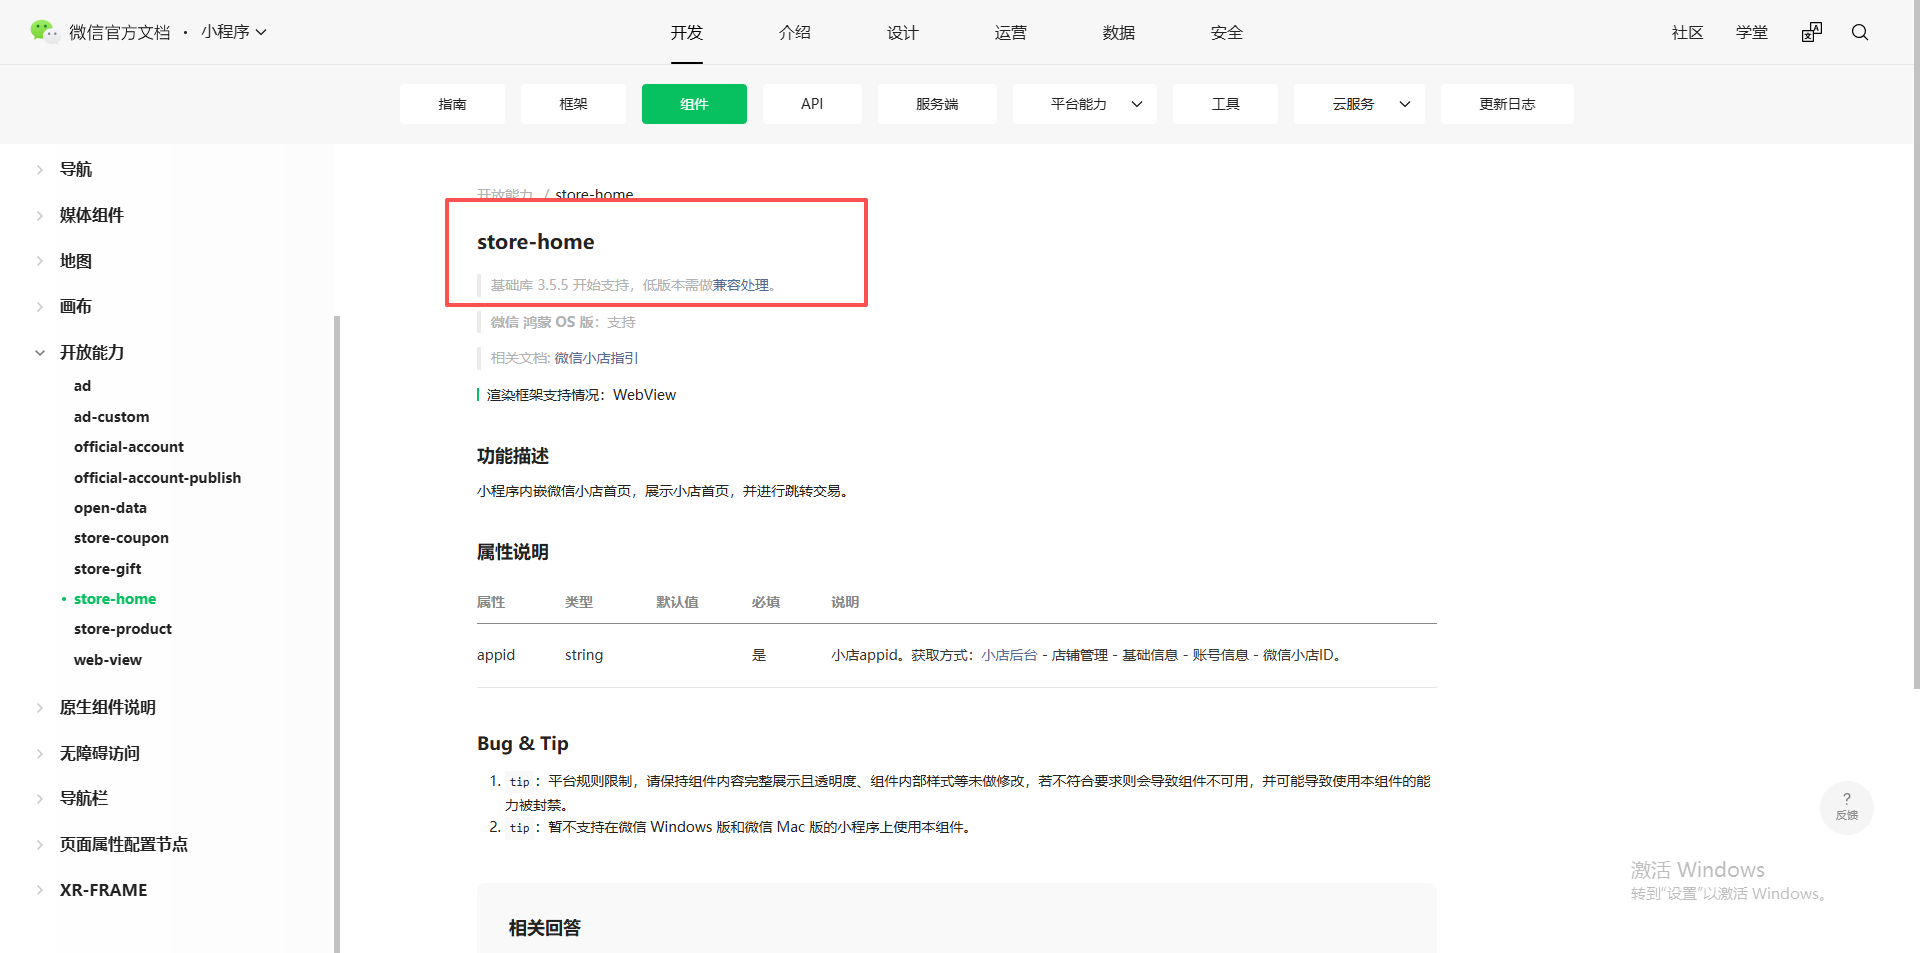
Task: Click the appid cell in the properties table
Action: click(x=496, y=655)
